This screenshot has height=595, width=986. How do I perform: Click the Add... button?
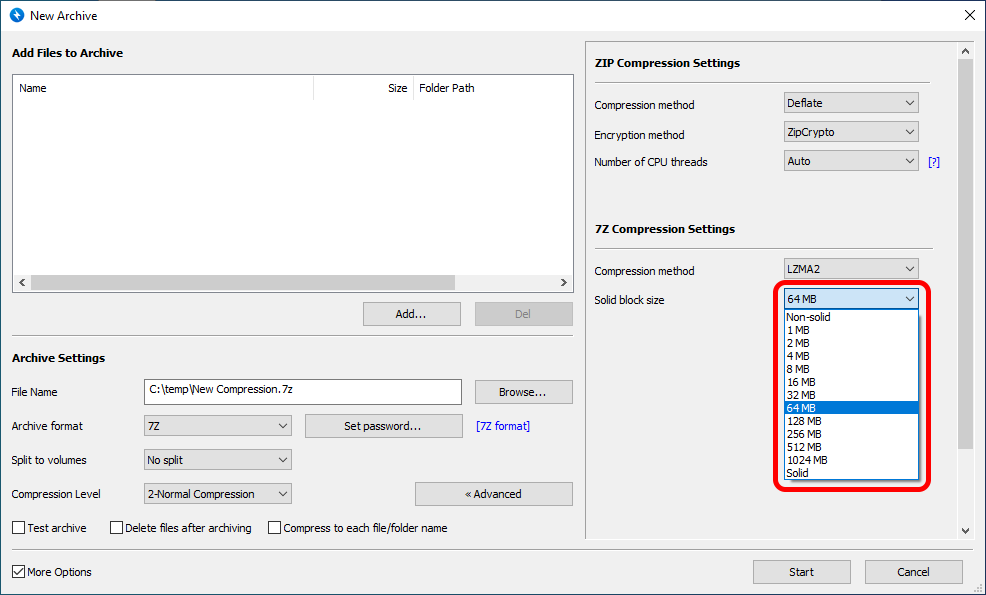point(411,314)
